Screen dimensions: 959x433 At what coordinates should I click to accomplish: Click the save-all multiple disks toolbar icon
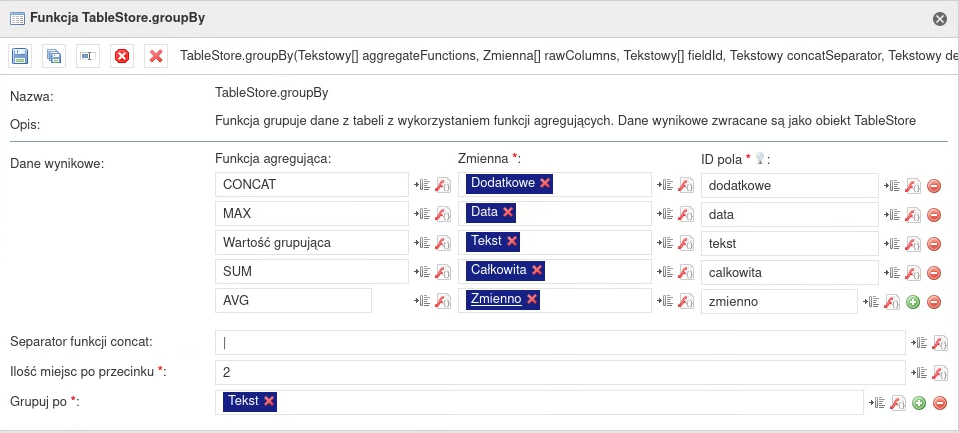[54, 56]
